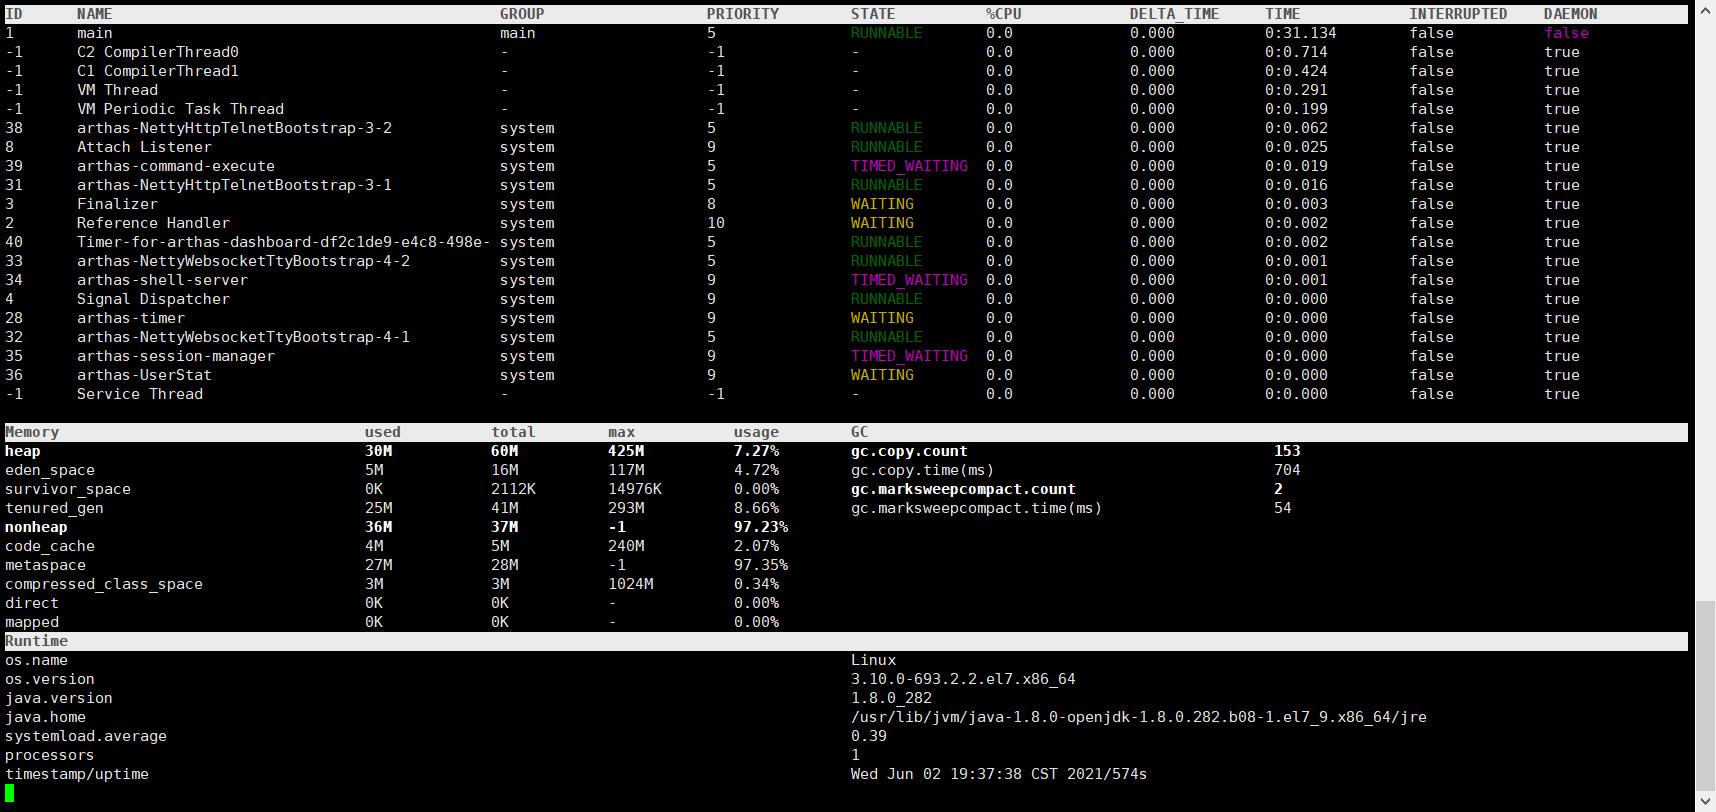Viewport: 1716px width, 812px height.
Task: Click the magenta 'false' daemon value for main
Action: (x=1566, y=33)
